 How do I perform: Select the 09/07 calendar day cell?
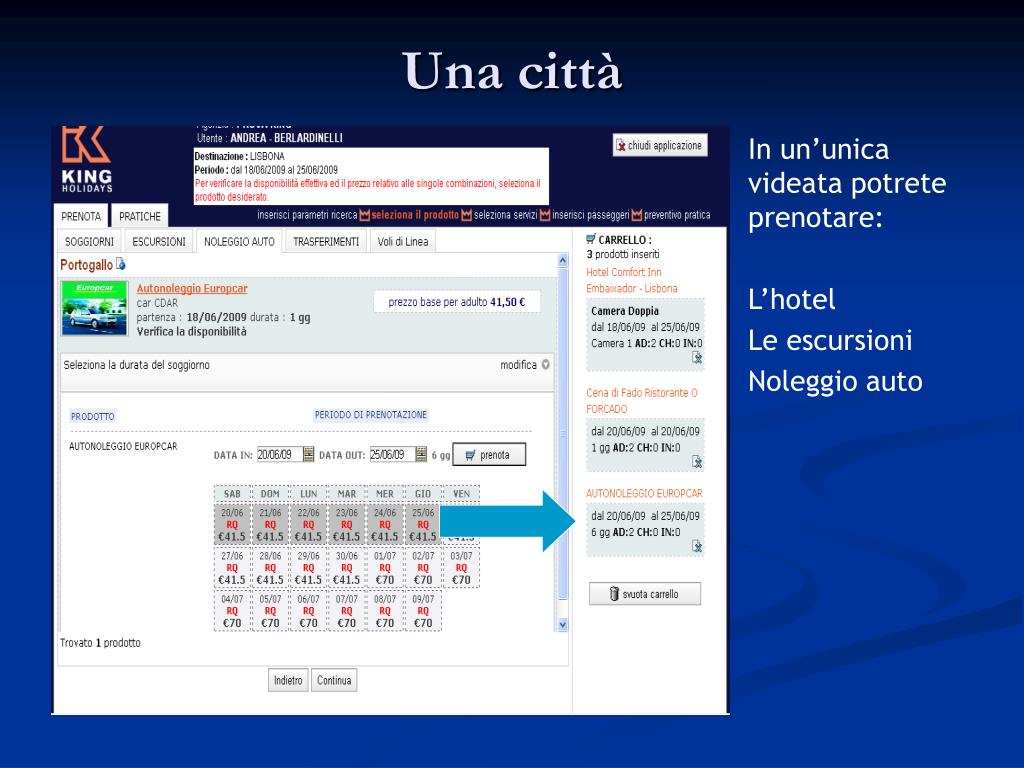pos(423,611)
